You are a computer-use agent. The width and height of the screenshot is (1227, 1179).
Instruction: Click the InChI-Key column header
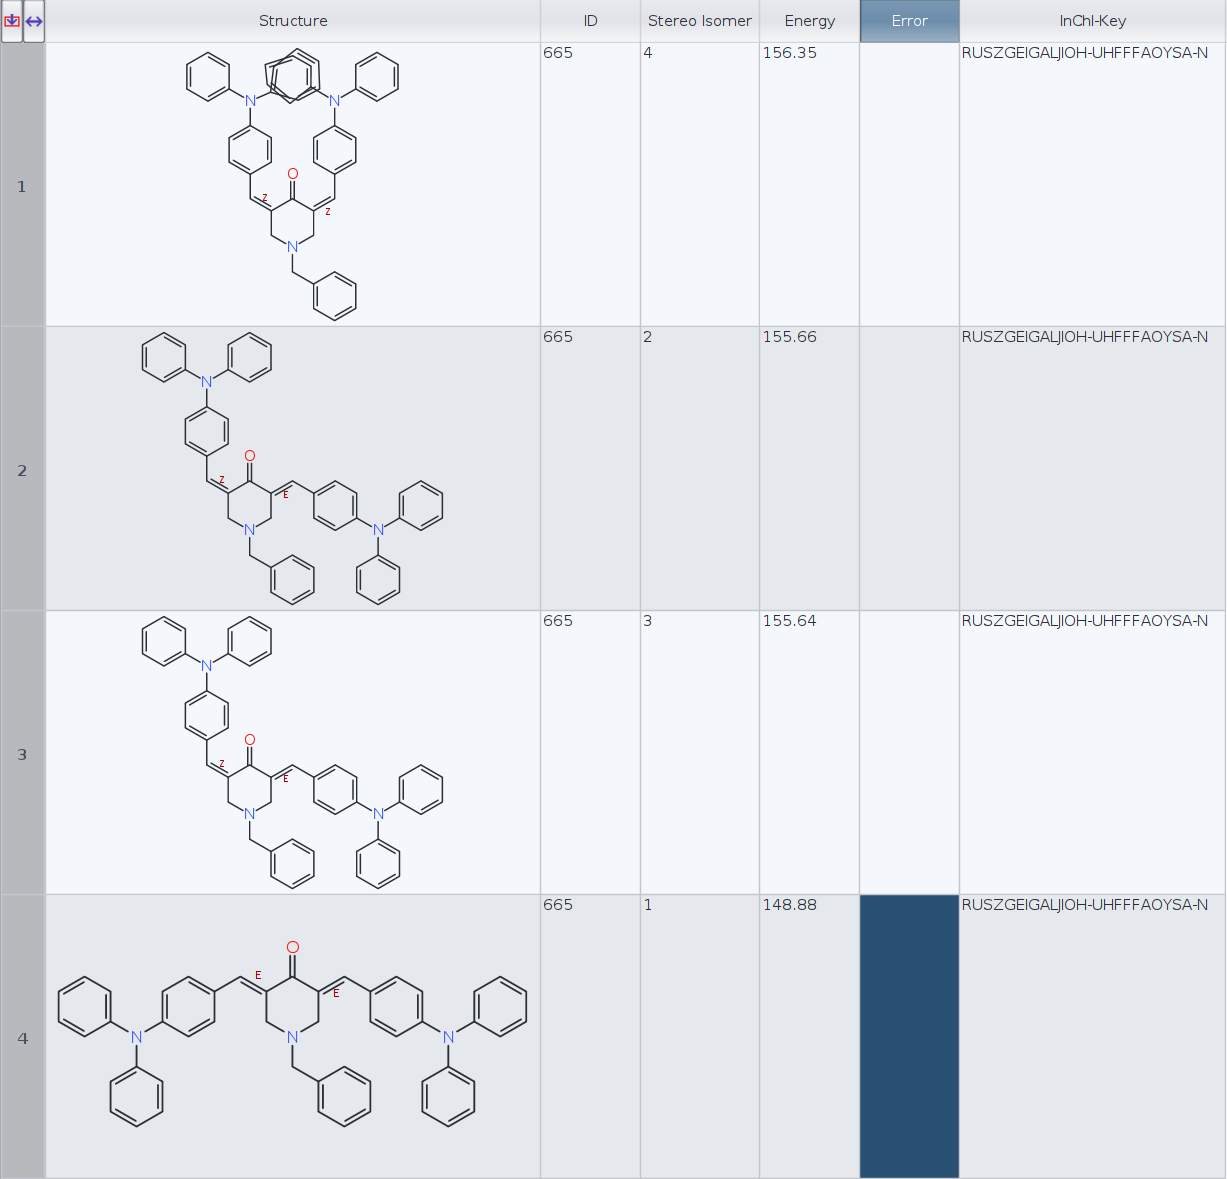click(1092, 21)
